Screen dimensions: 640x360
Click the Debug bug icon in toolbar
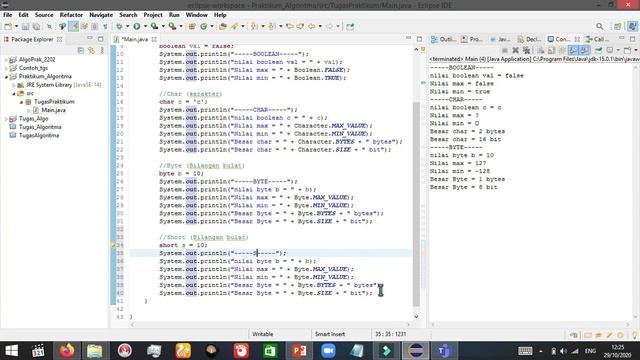(x=119, y=27)
